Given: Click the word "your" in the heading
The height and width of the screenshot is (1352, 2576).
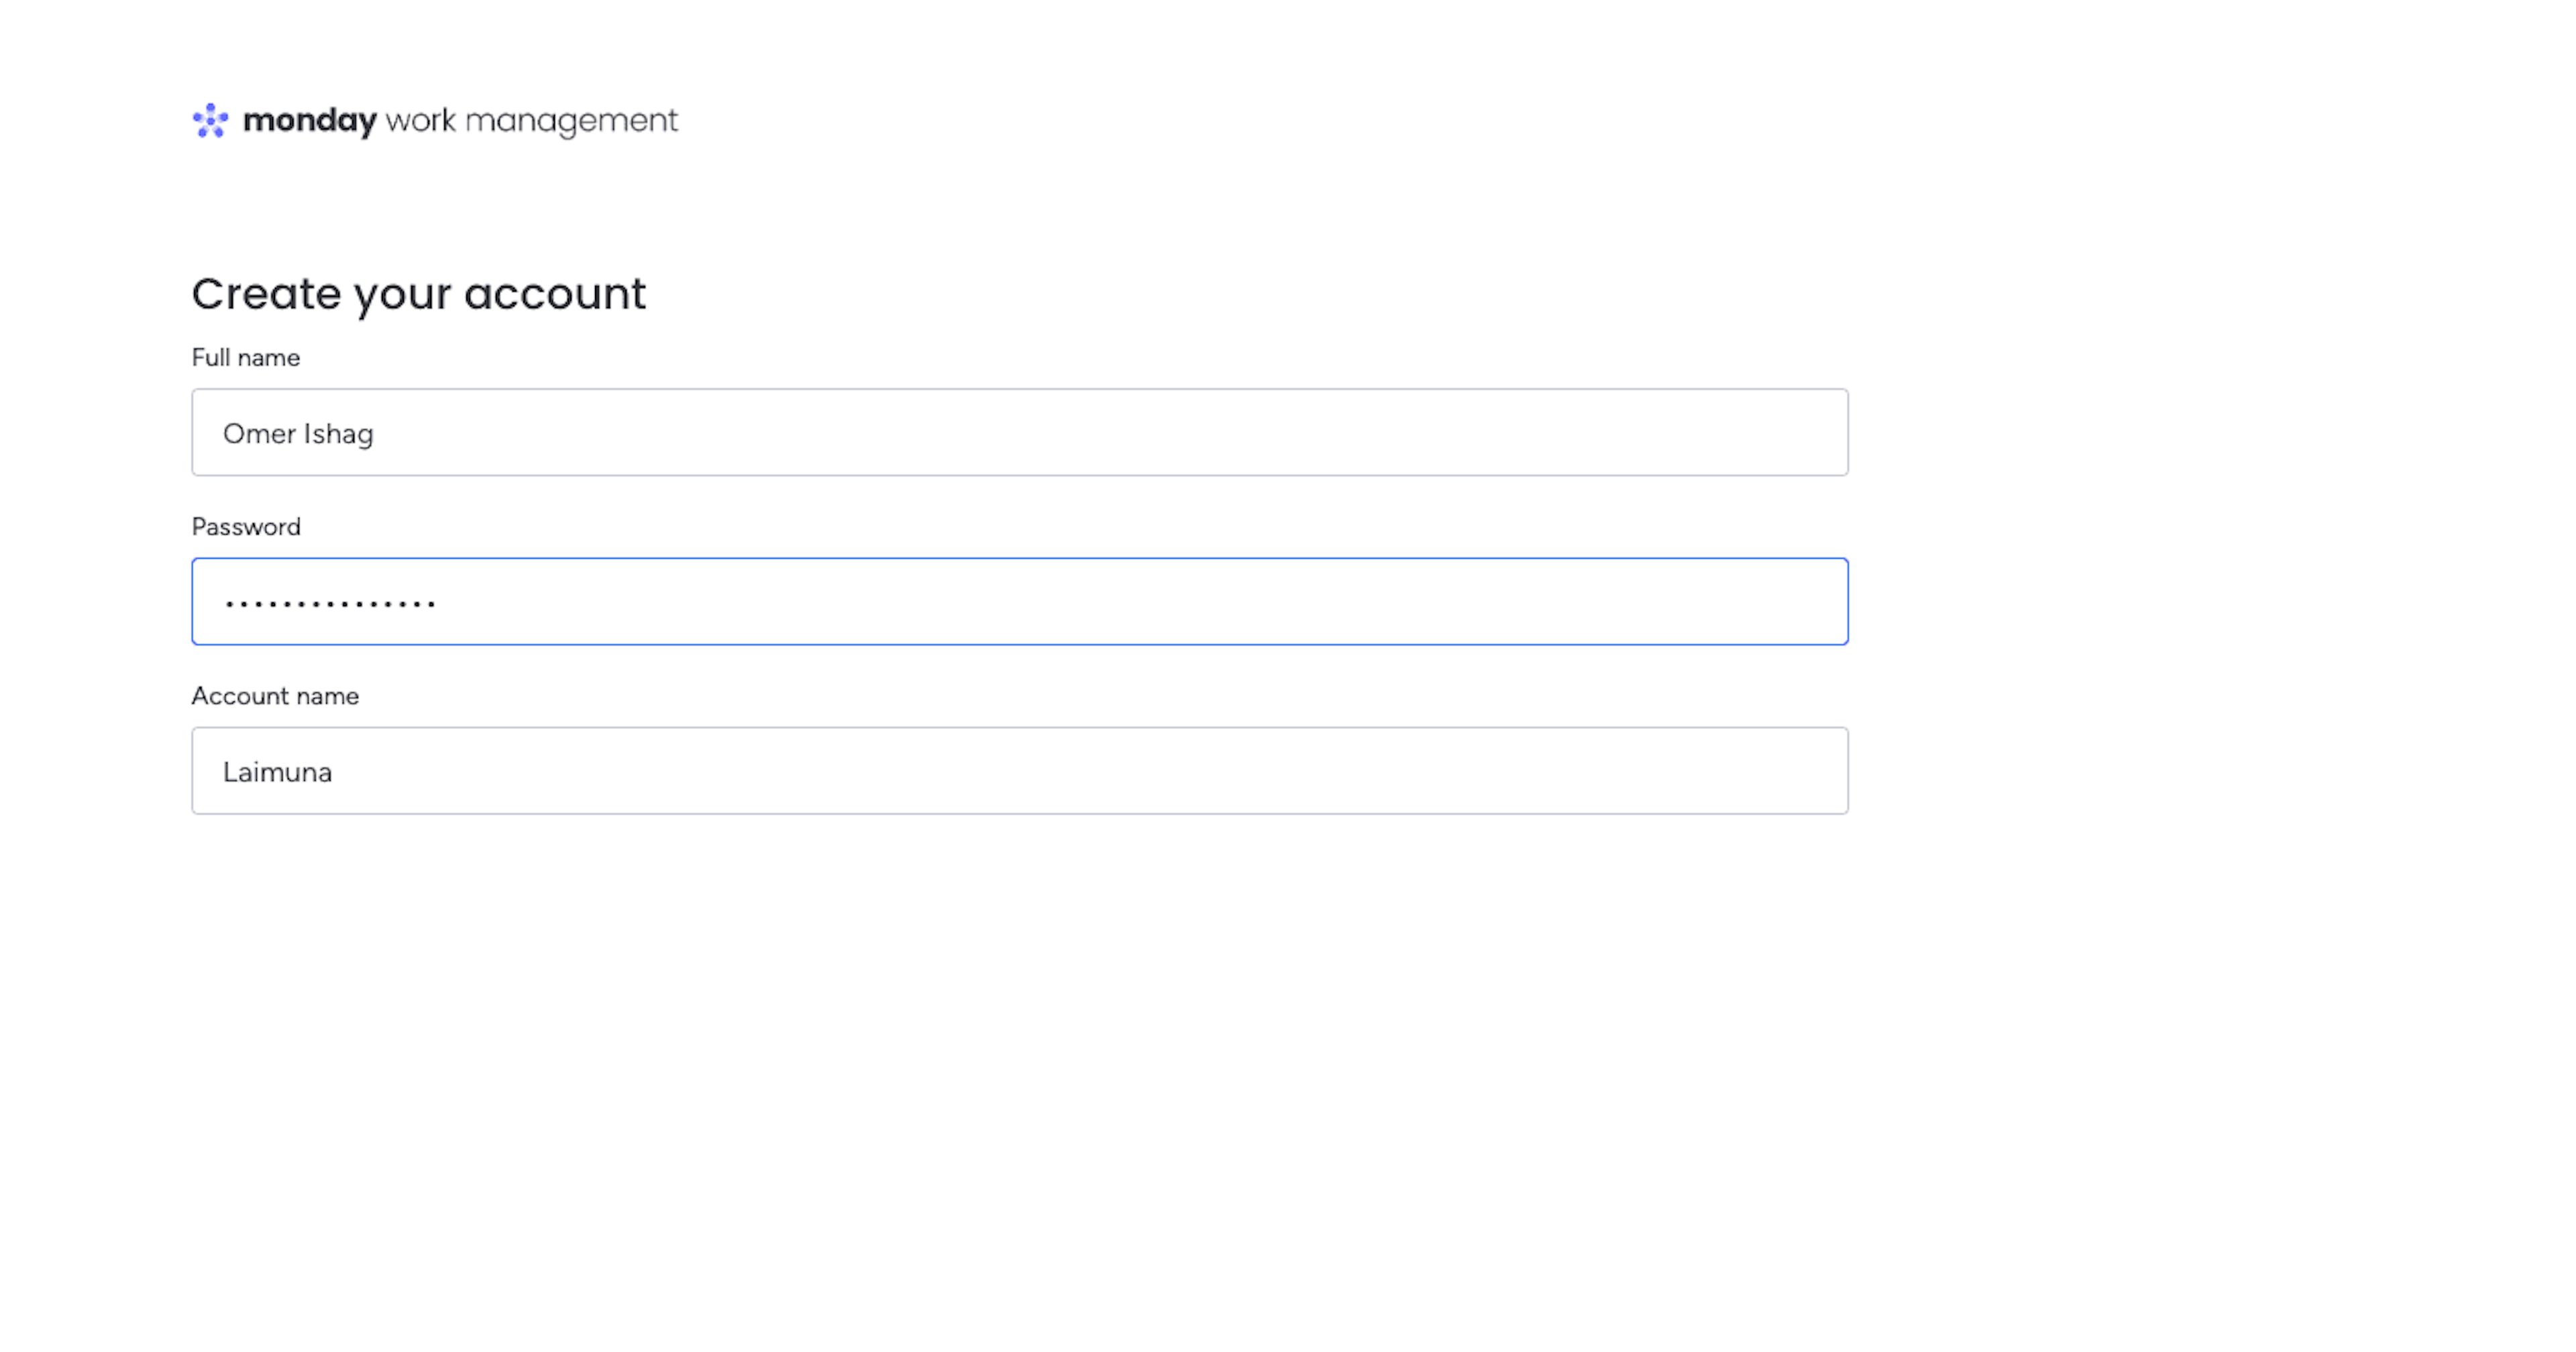Looking at the screenshot, I should click(402, 296).
